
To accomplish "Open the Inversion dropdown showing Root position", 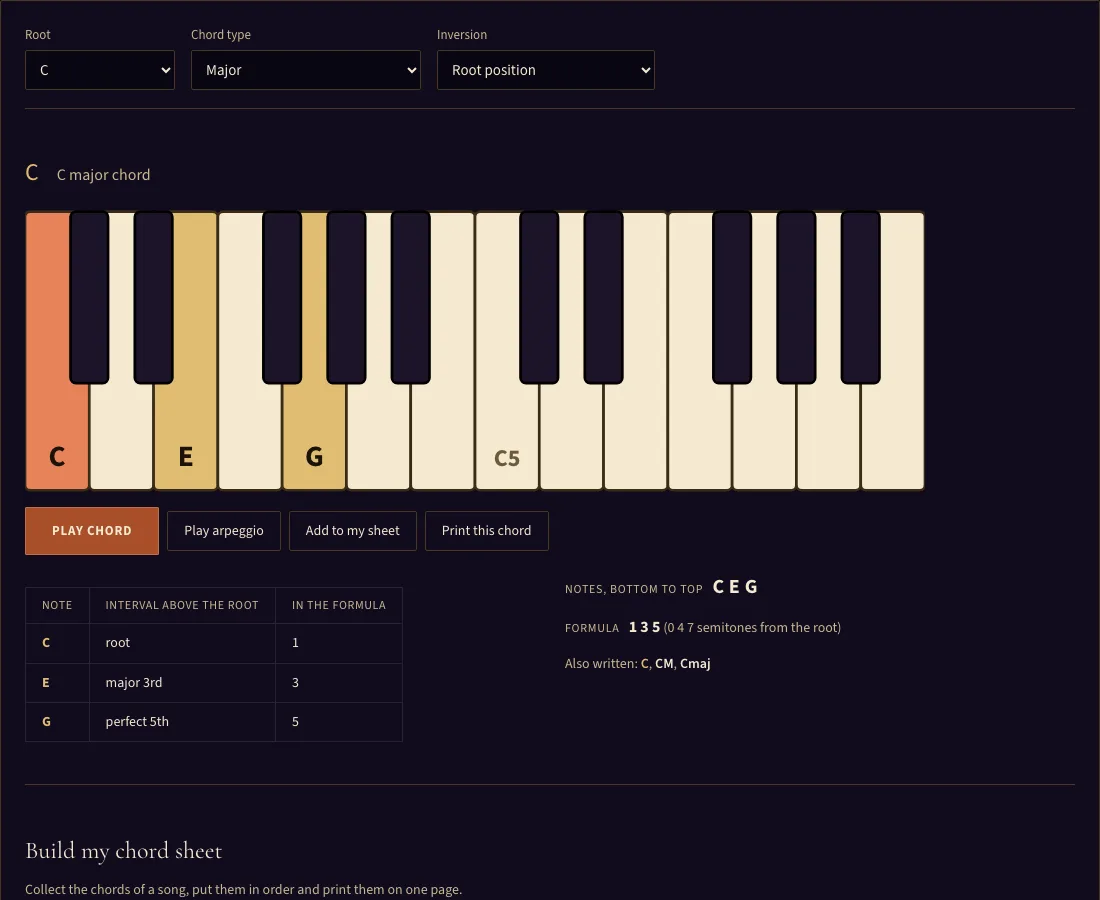I will (x=546, y=70).
